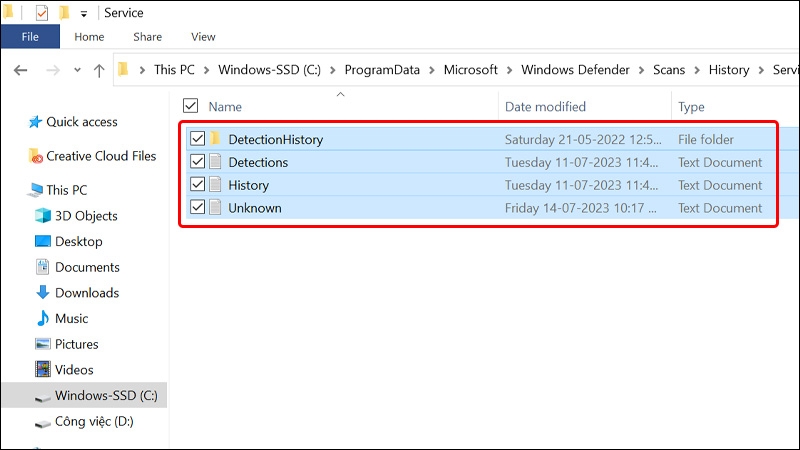Click Friday 14-07-2023 date cell

tap(581, 208)
